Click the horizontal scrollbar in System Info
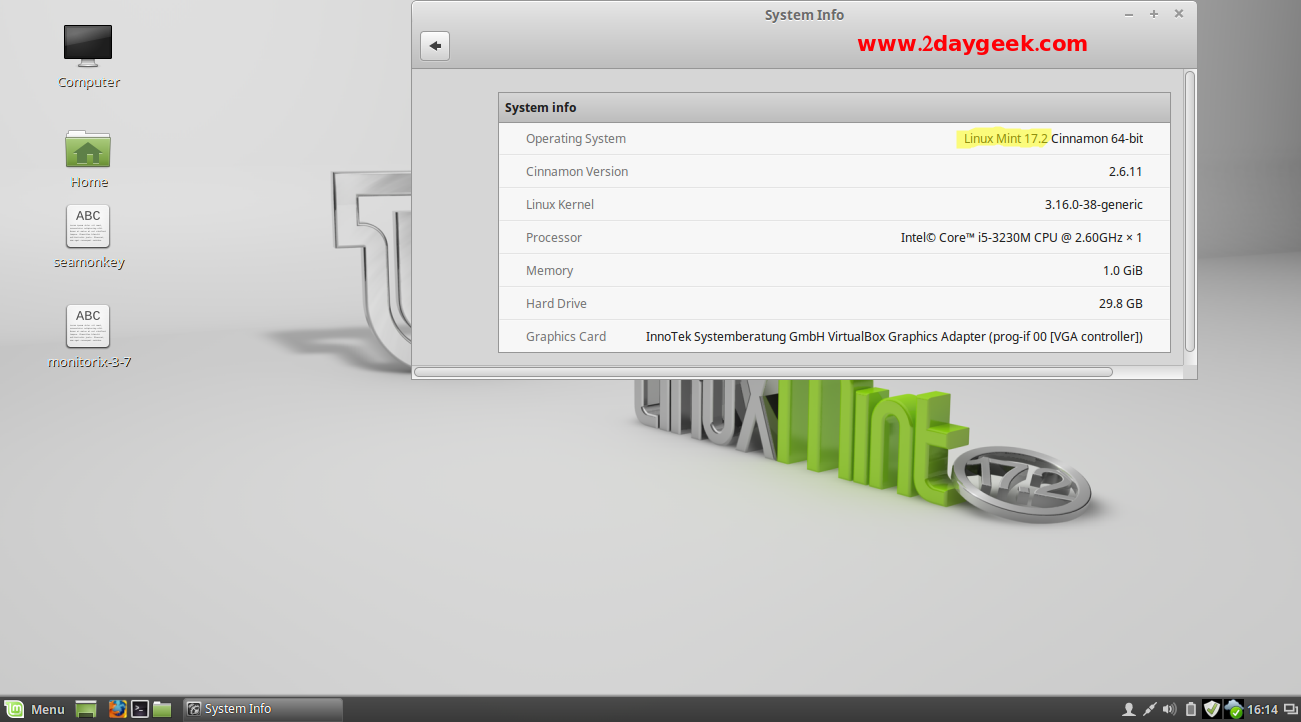This screenshot has width=1301, height=722. pos(763,372)
